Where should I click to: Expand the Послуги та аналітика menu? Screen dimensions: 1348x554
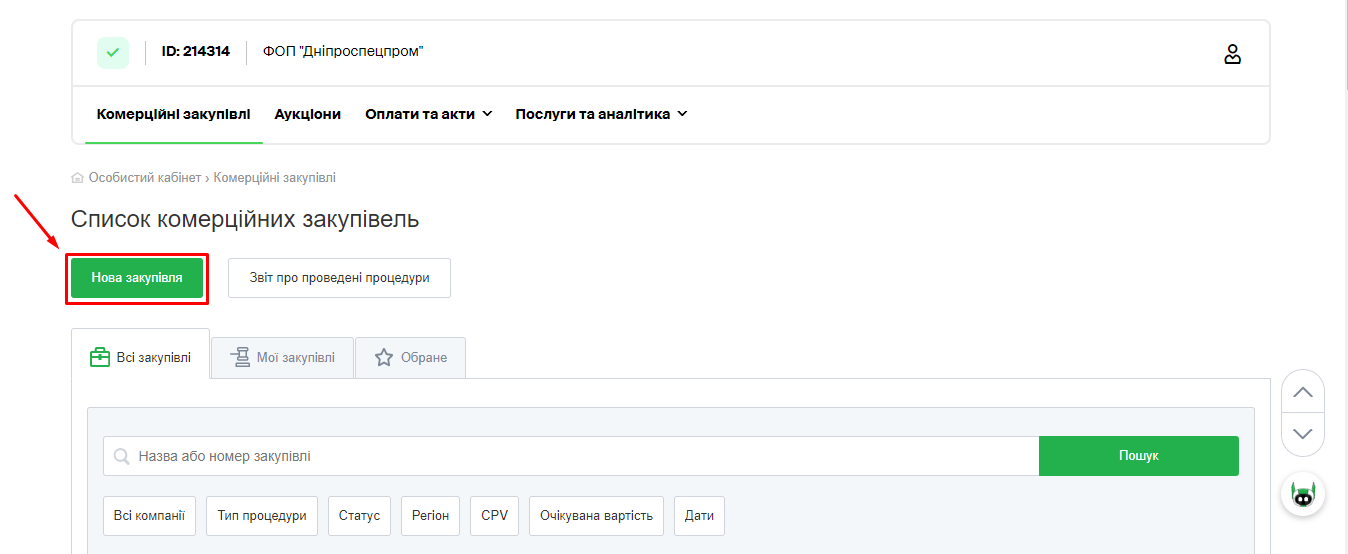tap(601, 114)
